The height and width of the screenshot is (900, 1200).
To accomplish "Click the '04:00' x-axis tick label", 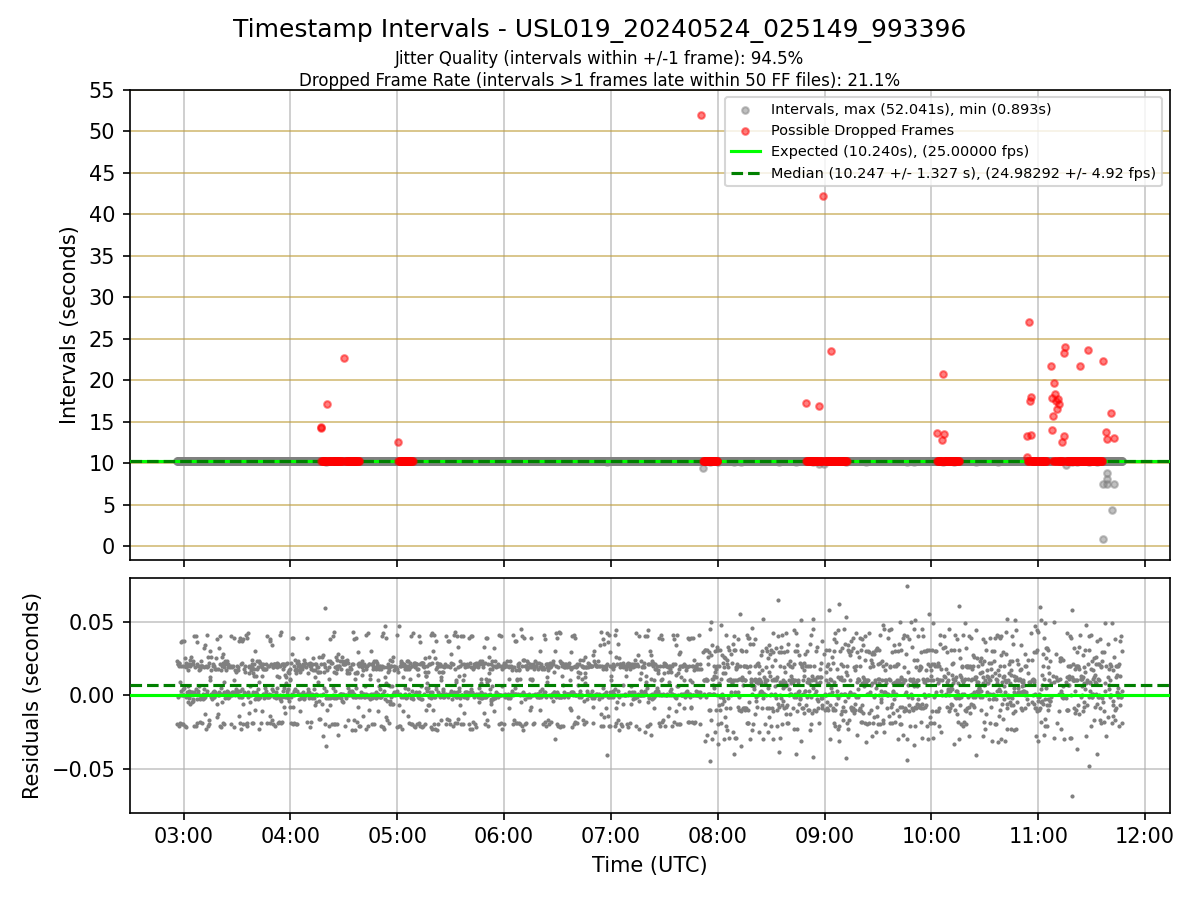I will click(x=290, y=836).
